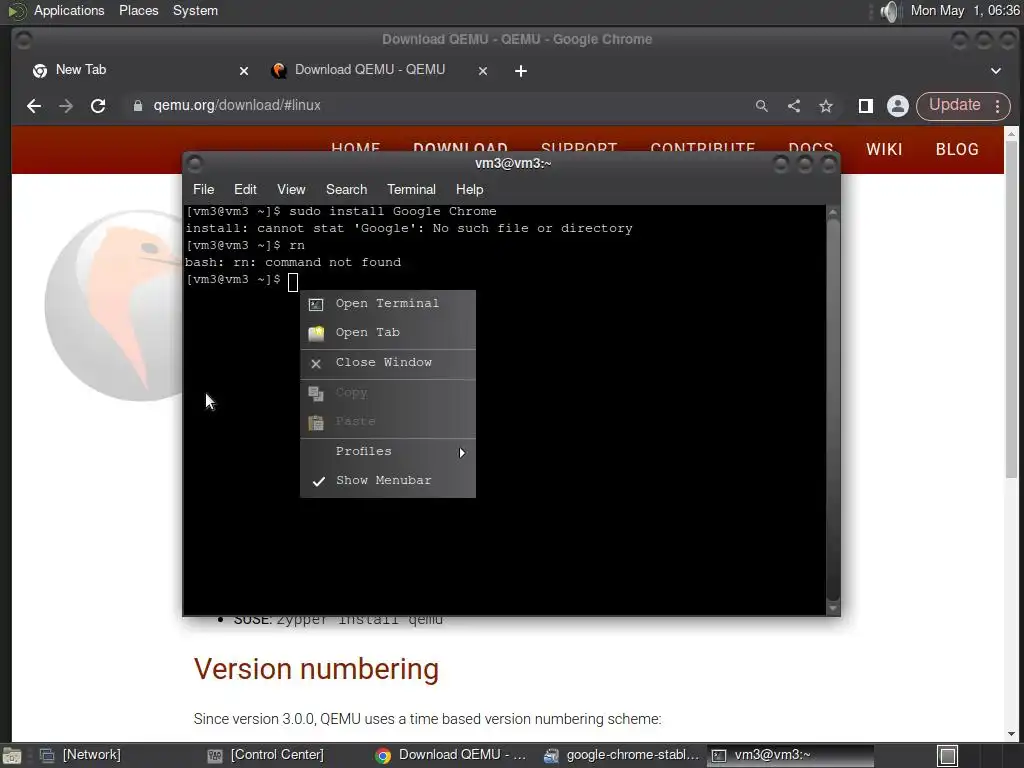Open the BLOG link on QEMU site
The width and height of the screenshot is (1024, 768).
tap(957, 150)
